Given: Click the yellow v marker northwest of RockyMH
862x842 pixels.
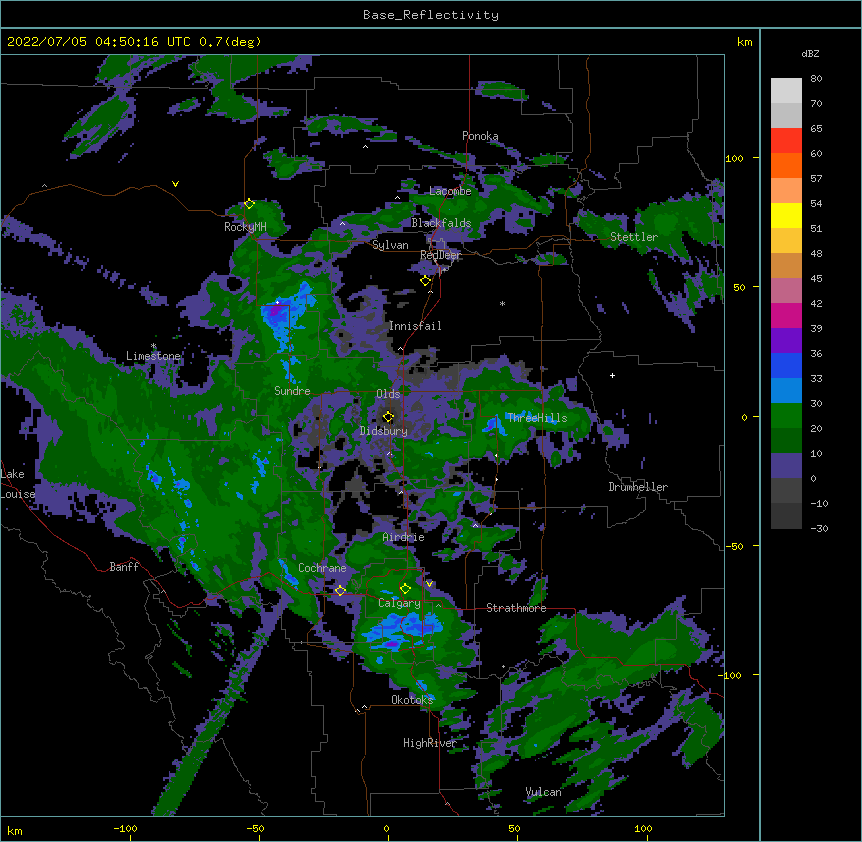Looking at the screenshot, I should coord(175,184).
